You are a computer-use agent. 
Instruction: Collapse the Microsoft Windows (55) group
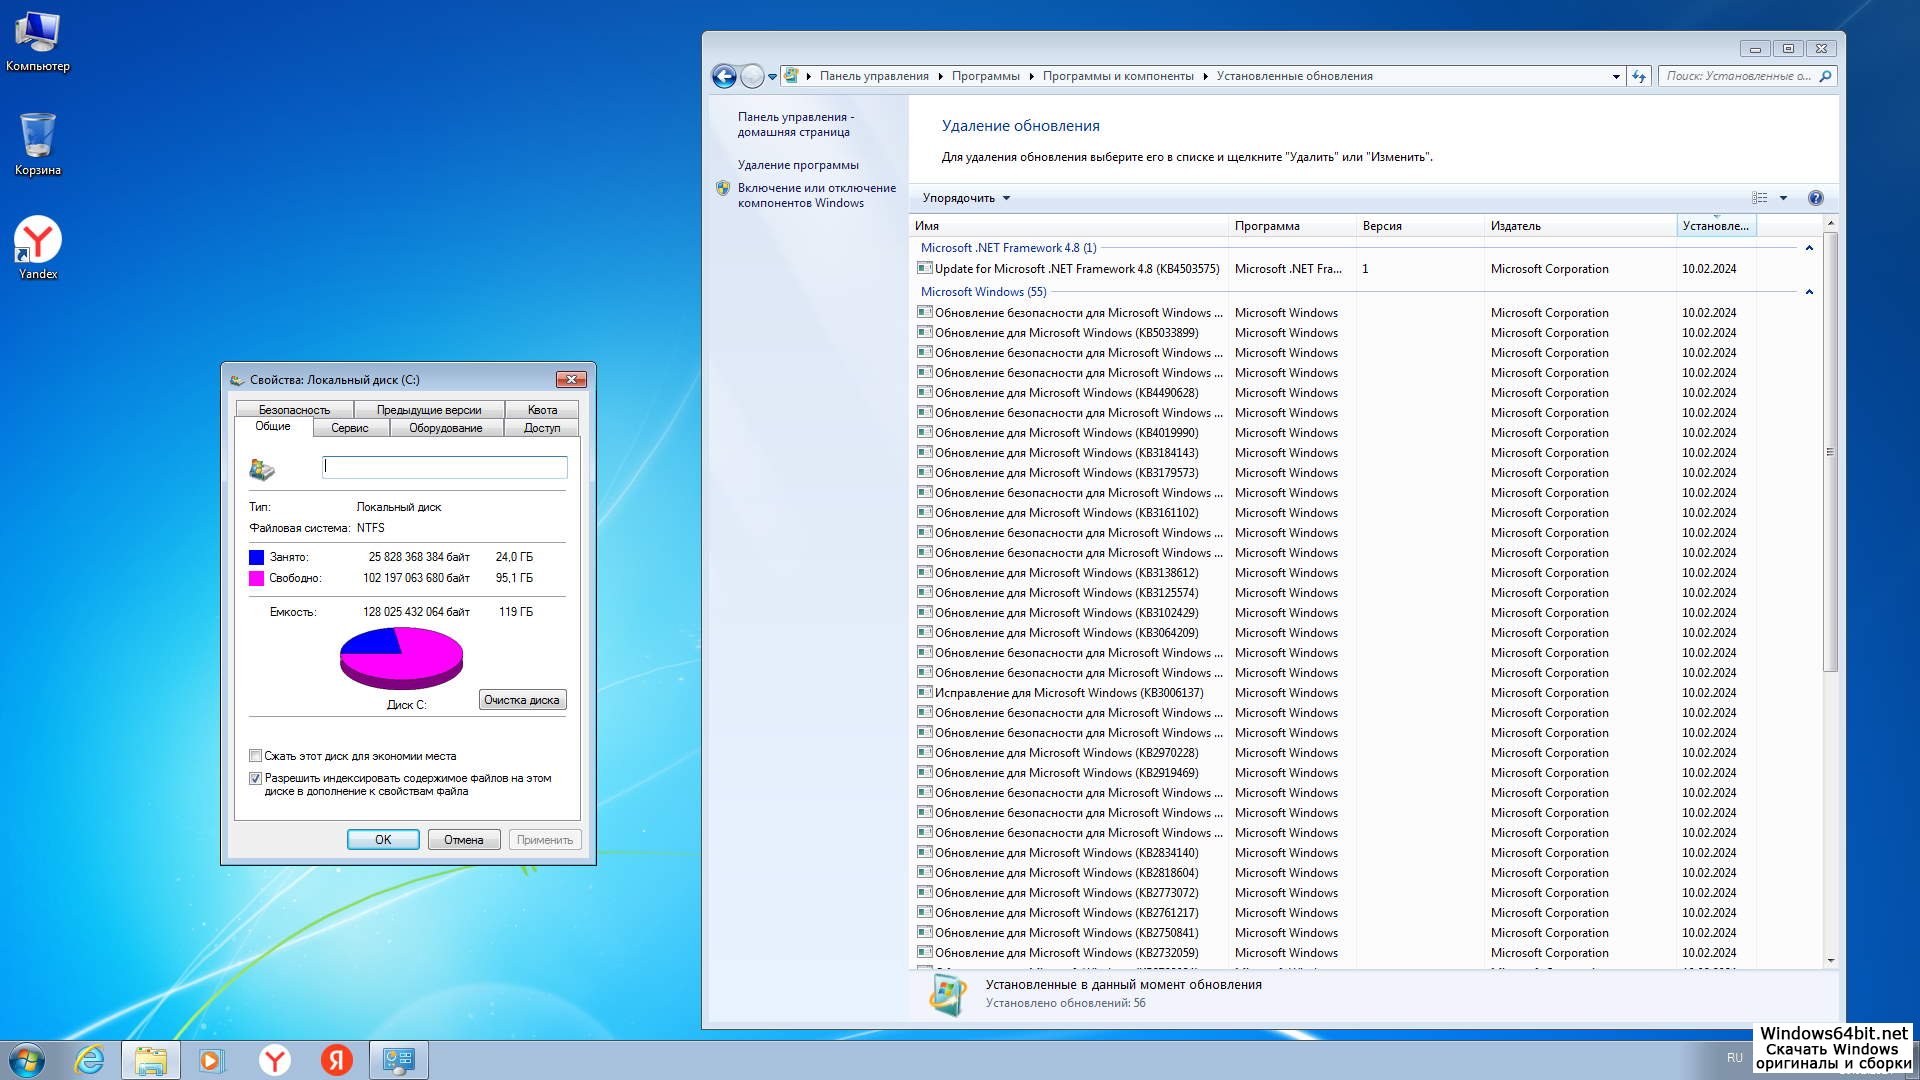click(1808, 292)
